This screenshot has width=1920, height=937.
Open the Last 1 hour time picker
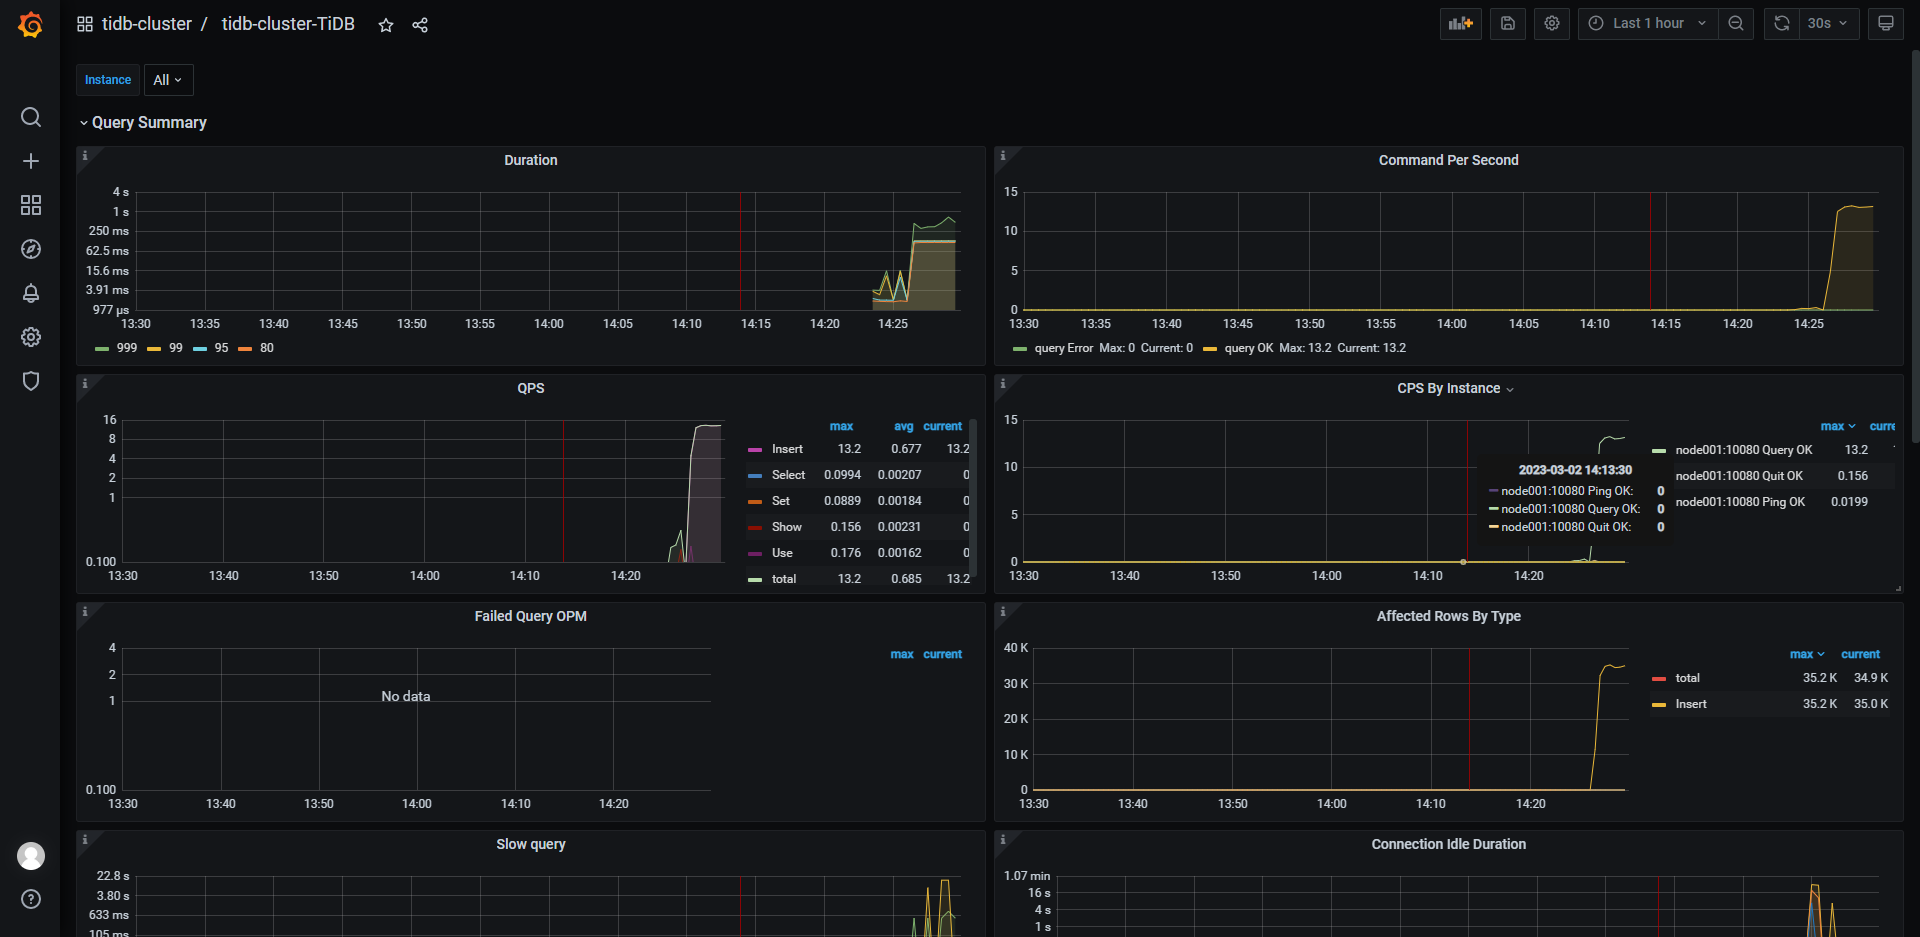(1648, 23)
